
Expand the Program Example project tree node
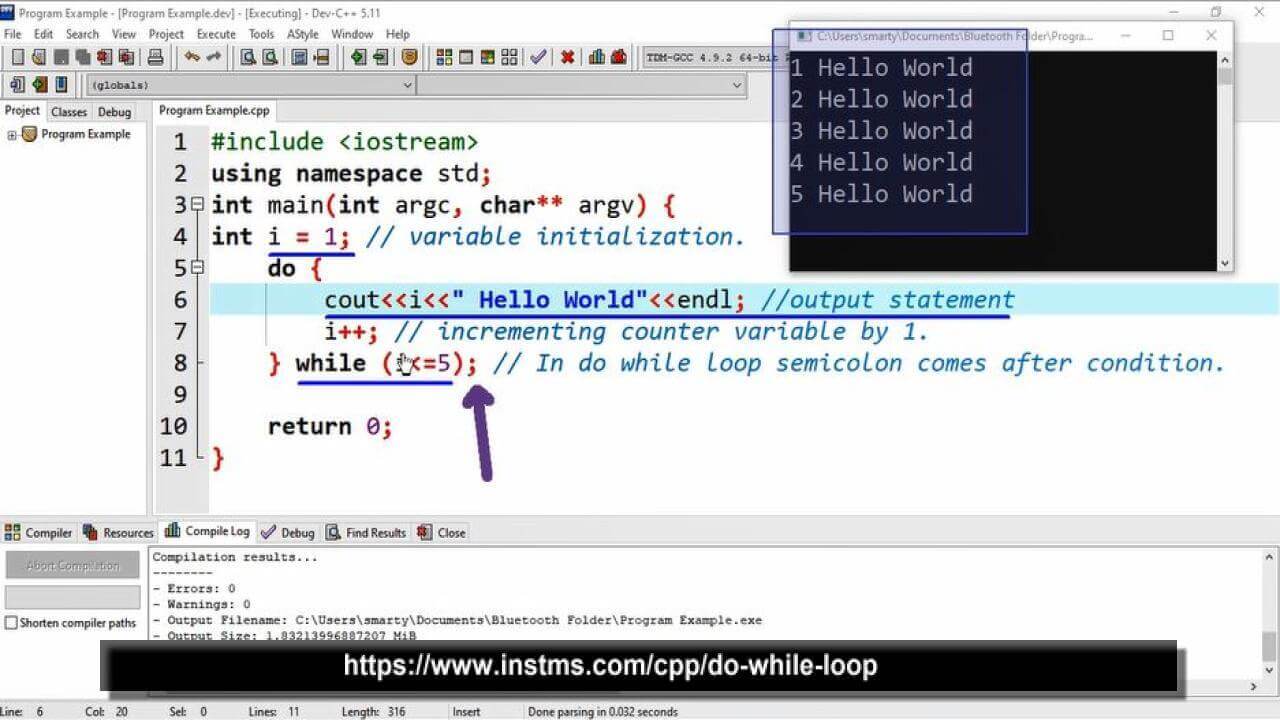tap(12, 135)
